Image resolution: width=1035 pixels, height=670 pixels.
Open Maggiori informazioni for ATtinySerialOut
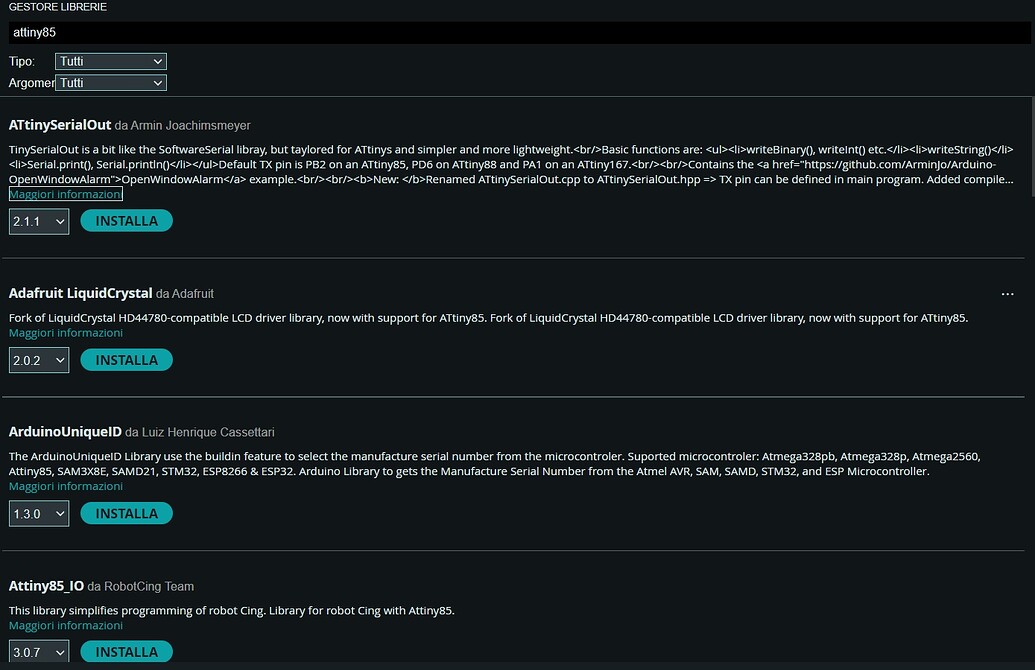point(66,194)
